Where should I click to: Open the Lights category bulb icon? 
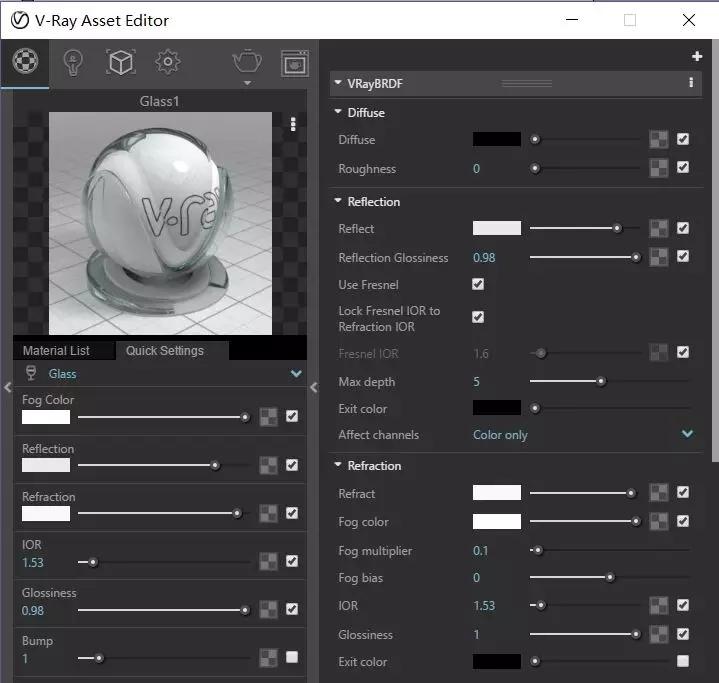click(73, 62)
